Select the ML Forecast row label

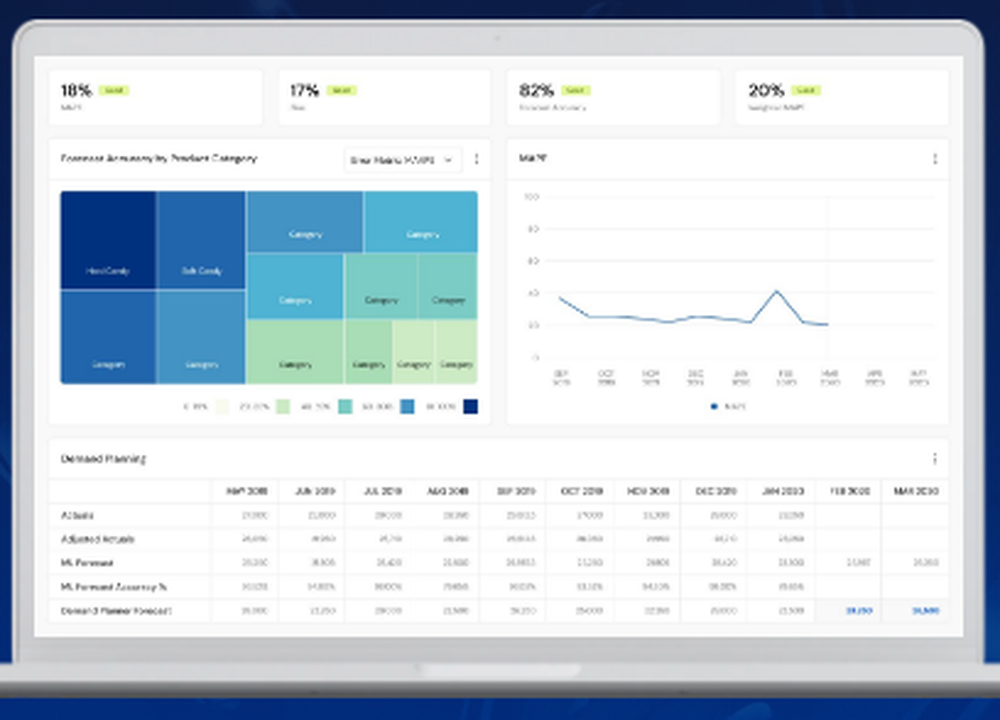pyautogui.click(x=87, y=563)
